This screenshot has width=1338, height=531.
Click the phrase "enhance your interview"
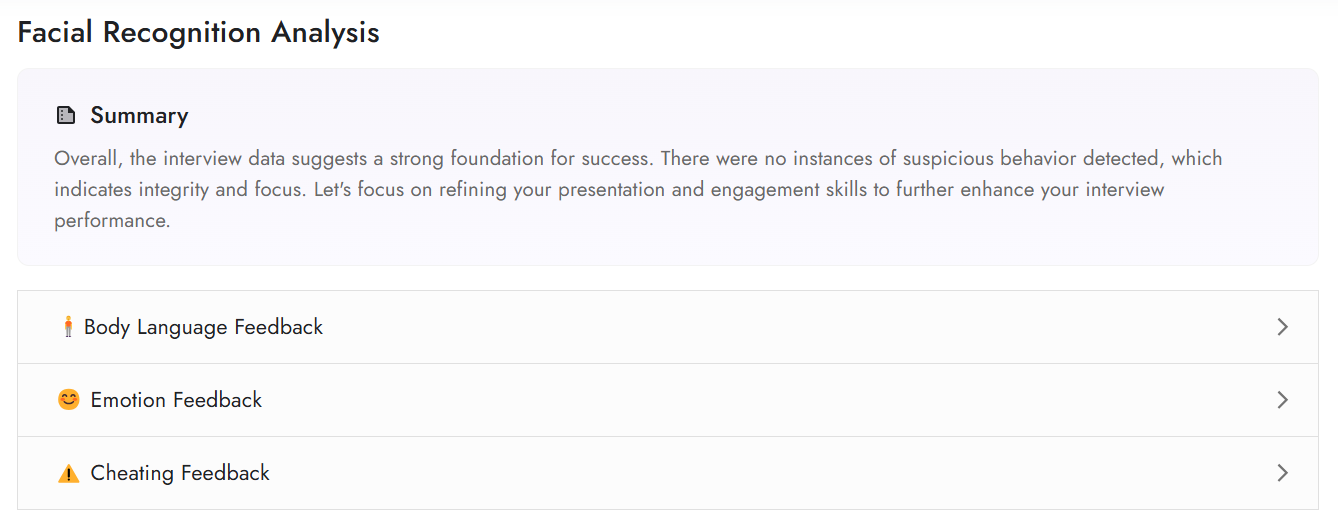(x=1063, y=190)
